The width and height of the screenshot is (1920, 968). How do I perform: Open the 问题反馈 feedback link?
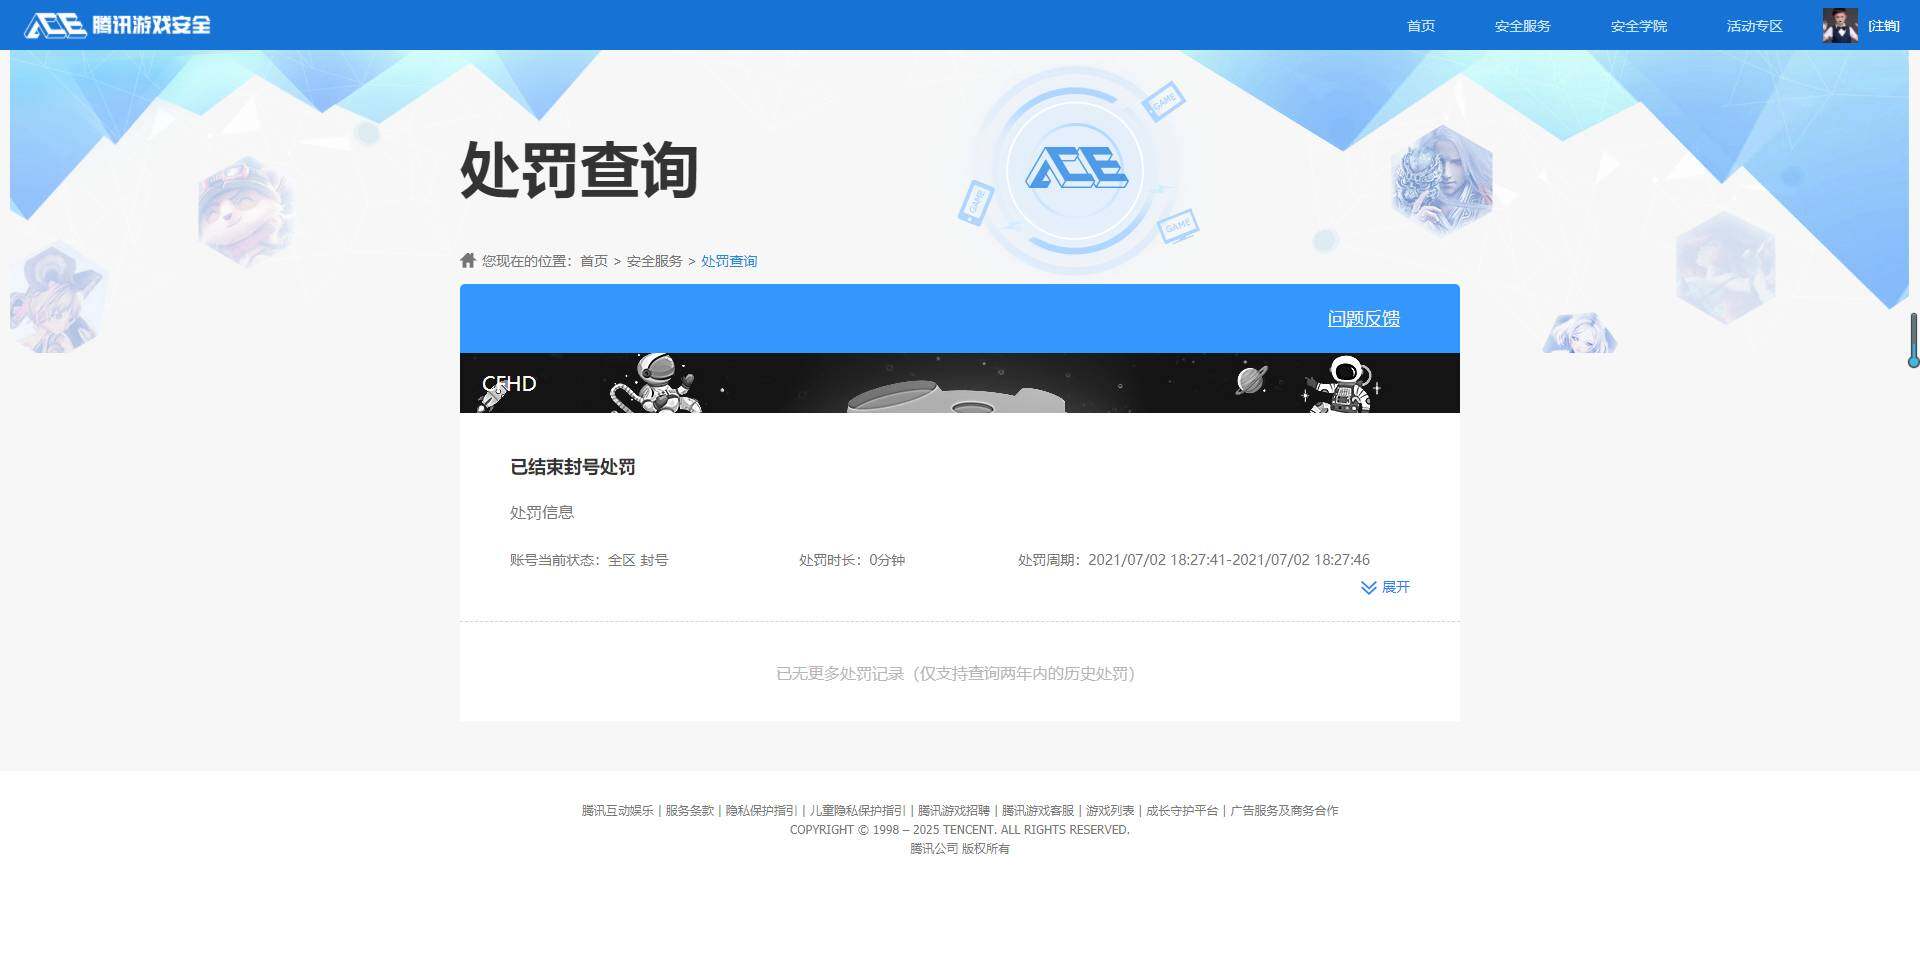tap(1363, 319)
